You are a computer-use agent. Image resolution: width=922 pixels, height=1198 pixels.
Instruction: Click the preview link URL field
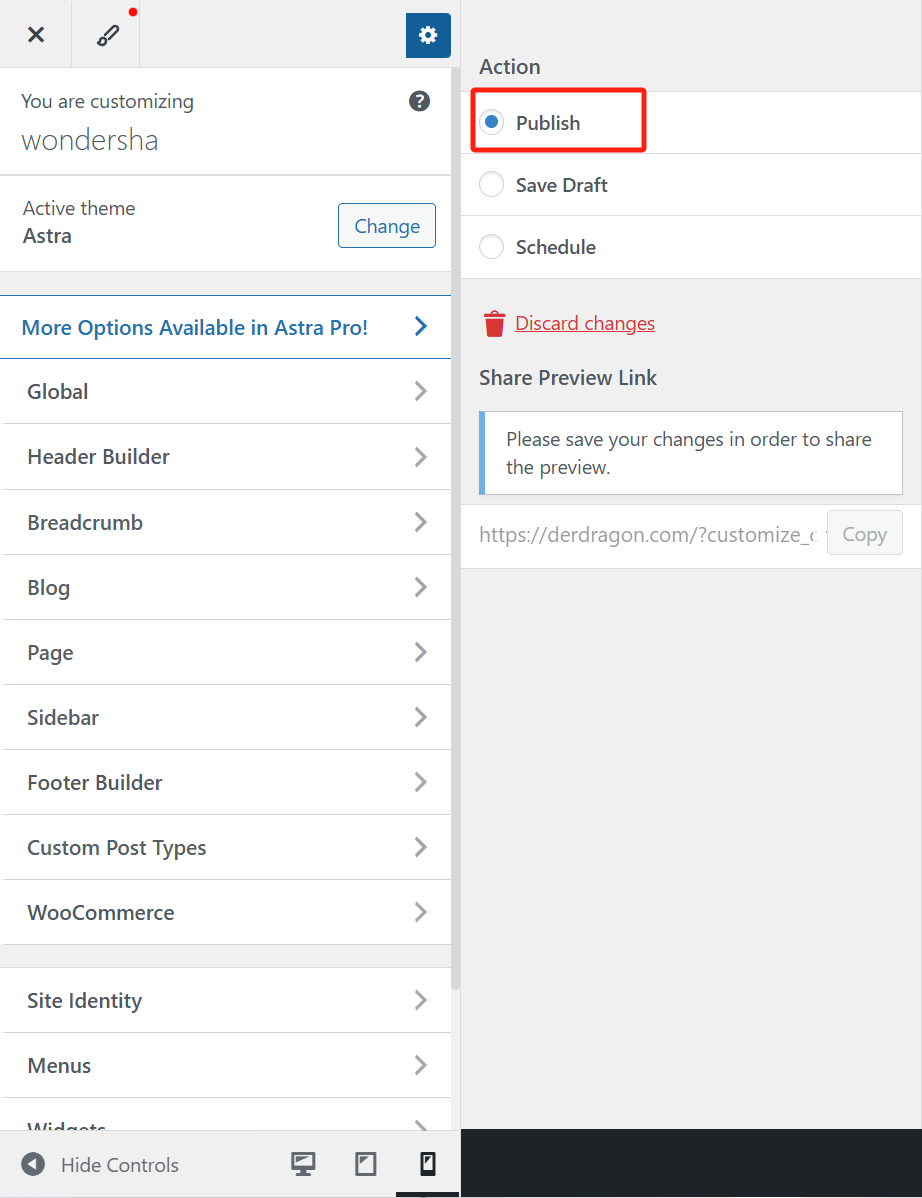coord(646,535)
